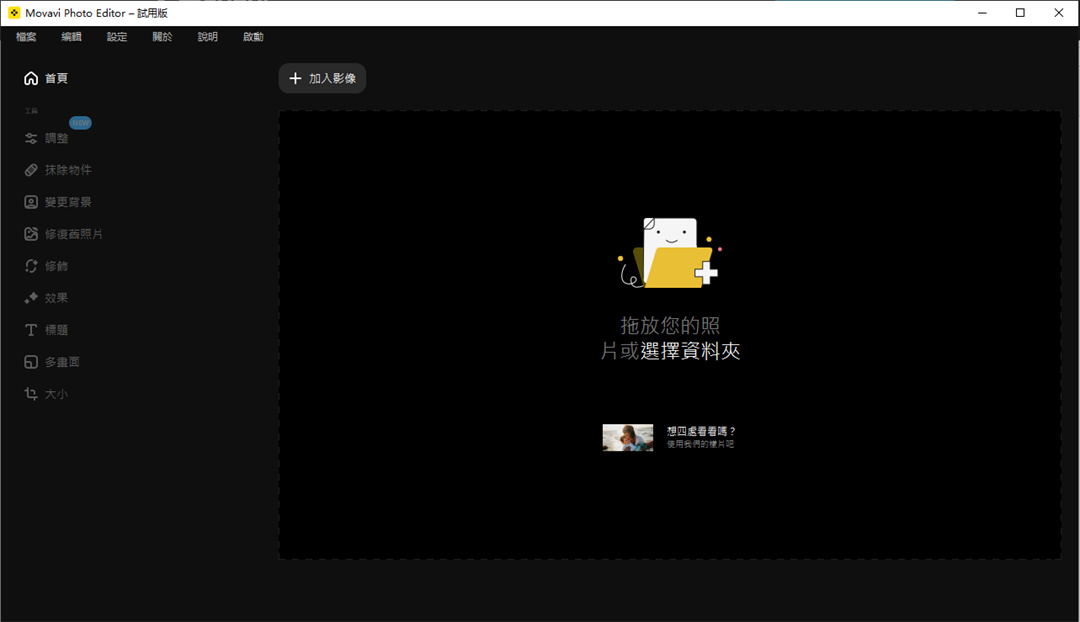Open the 檔案 menu
The height and width of the screenshot is (622, 1080).
click(26, 37)
